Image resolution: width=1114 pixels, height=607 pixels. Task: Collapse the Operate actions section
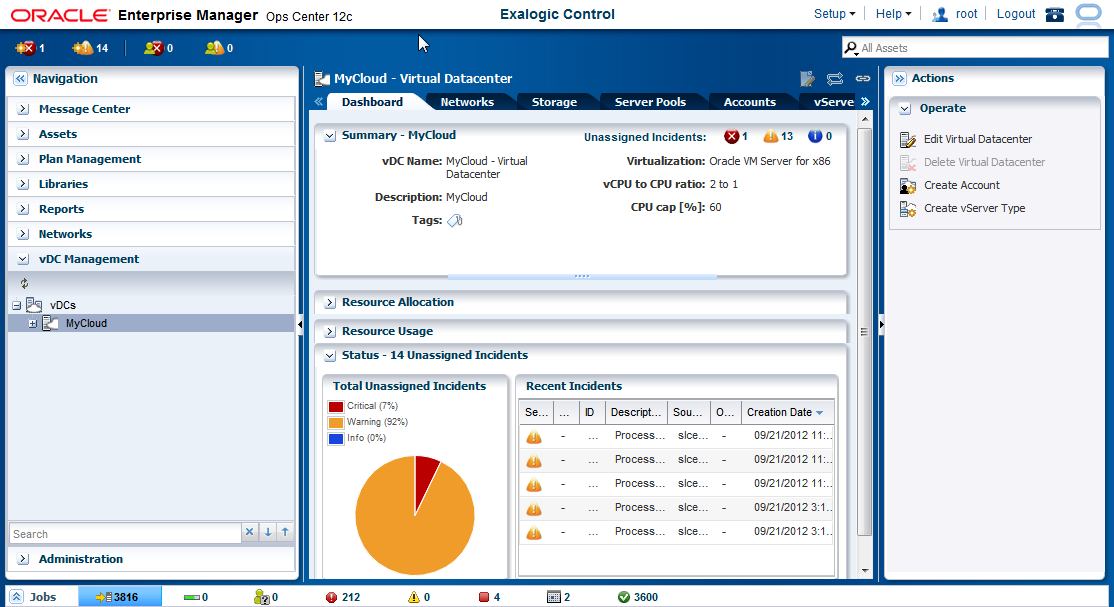click(x=904, y=109)
